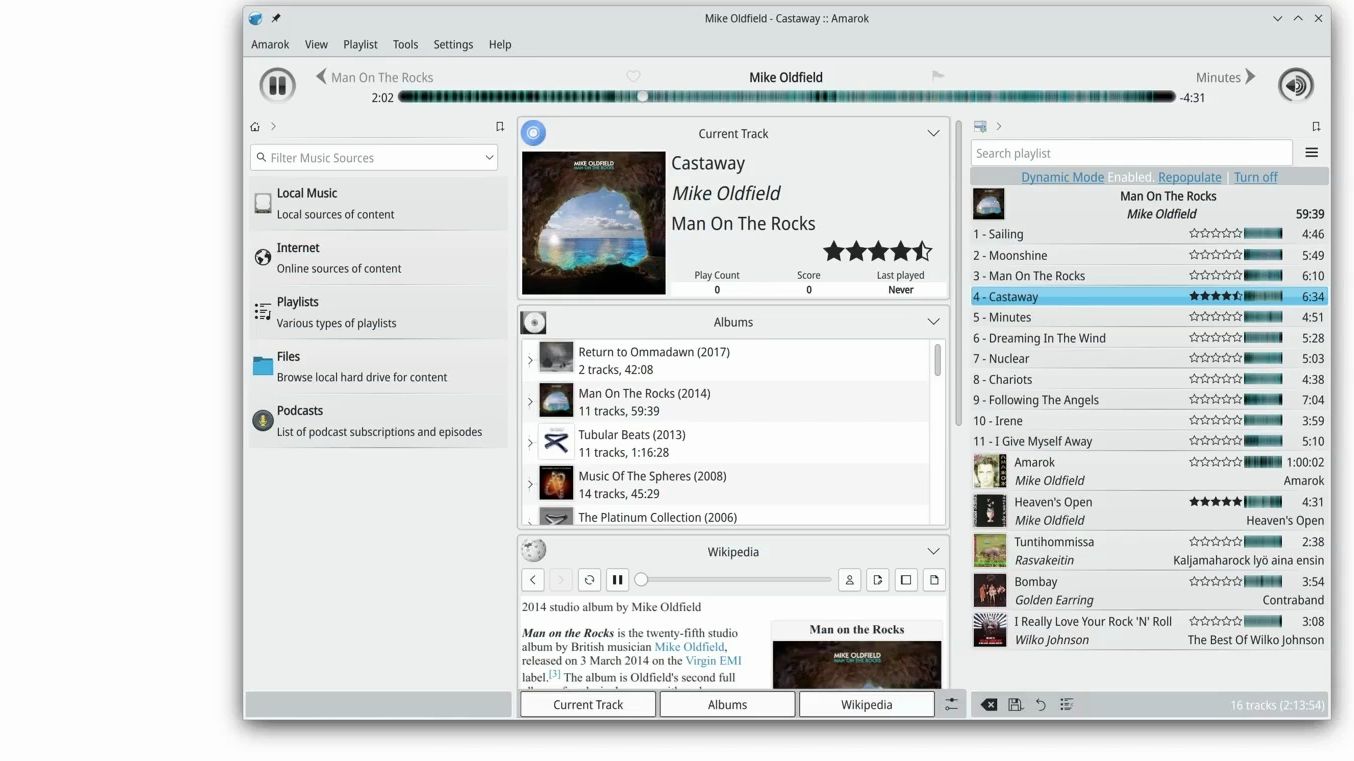Image resolution: width=1354 pixels, height=761 pixels.
Task: Collapse the Wikipedia applet
Action: click(933, 551)
